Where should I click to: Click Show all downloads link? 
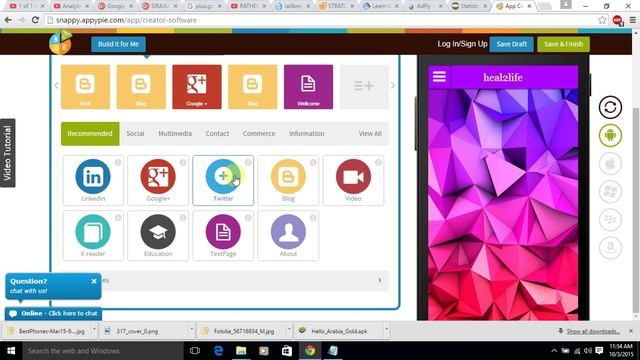pyautogui.click(x=593, y=331)
